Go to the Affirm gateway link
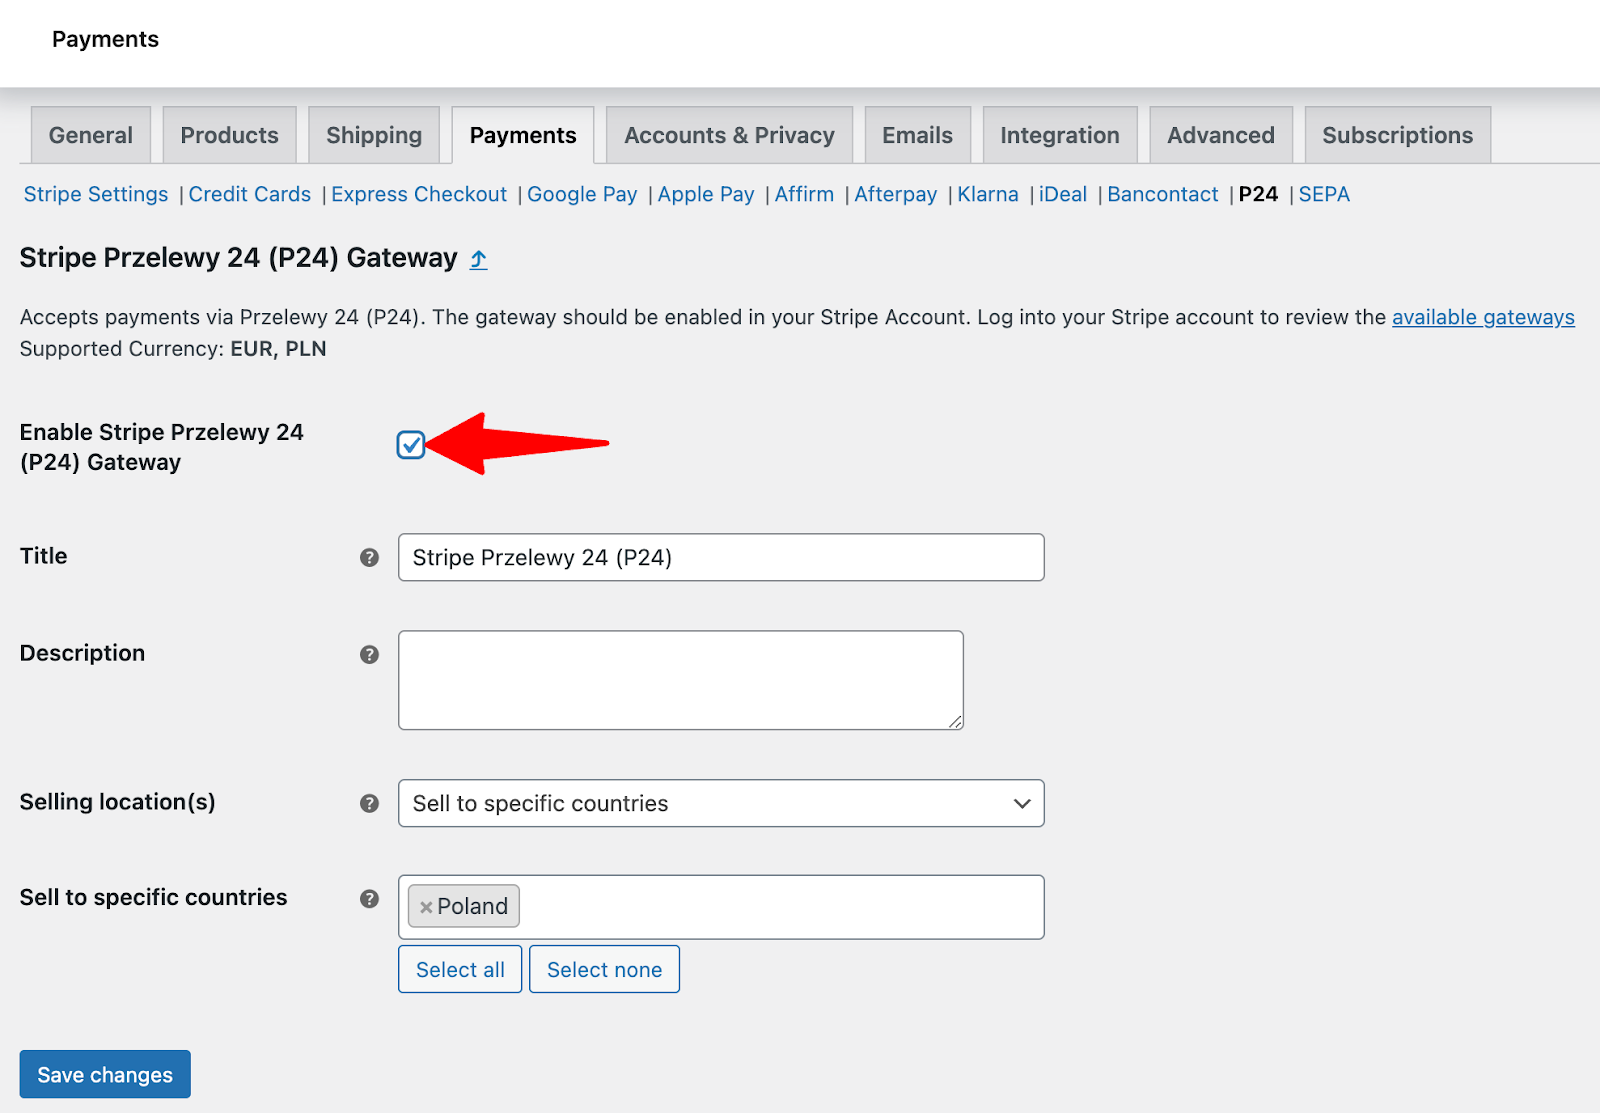This screenshot has width=1600, height=1113. pyautogui.click(x=804, y=194)
